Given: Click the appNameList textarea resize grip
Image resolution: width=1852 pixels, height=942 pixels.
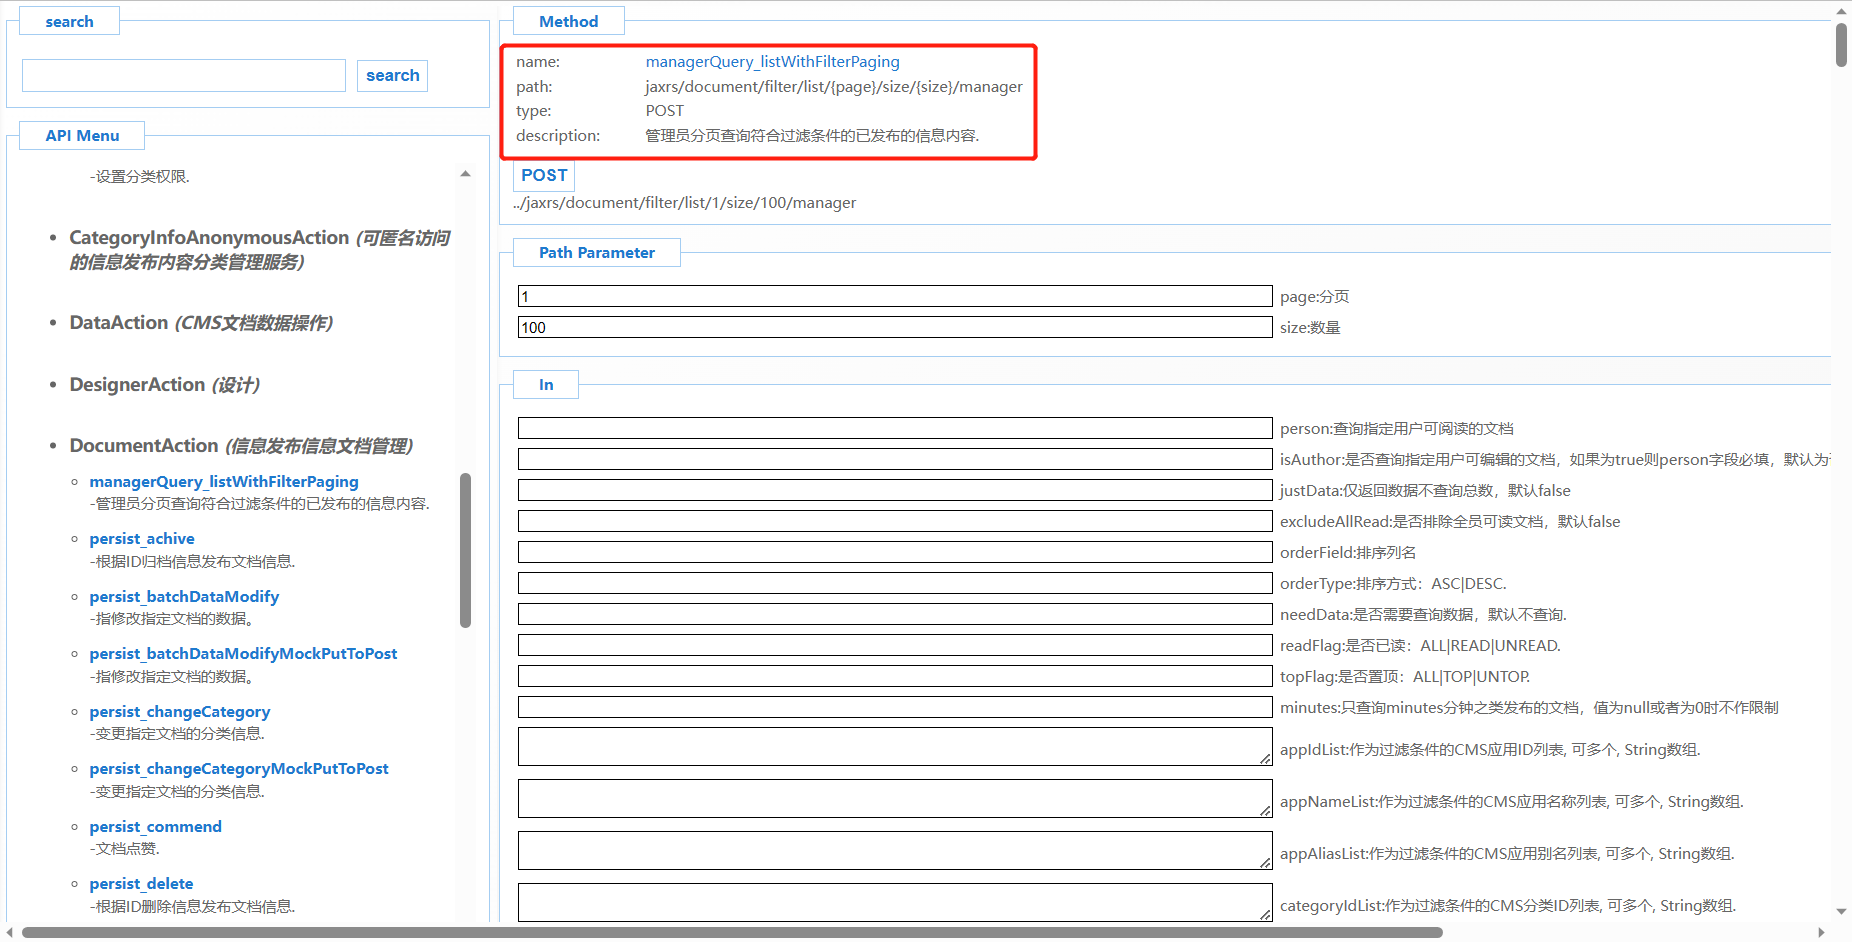Looking at the screenshot, I should 1265,812.
